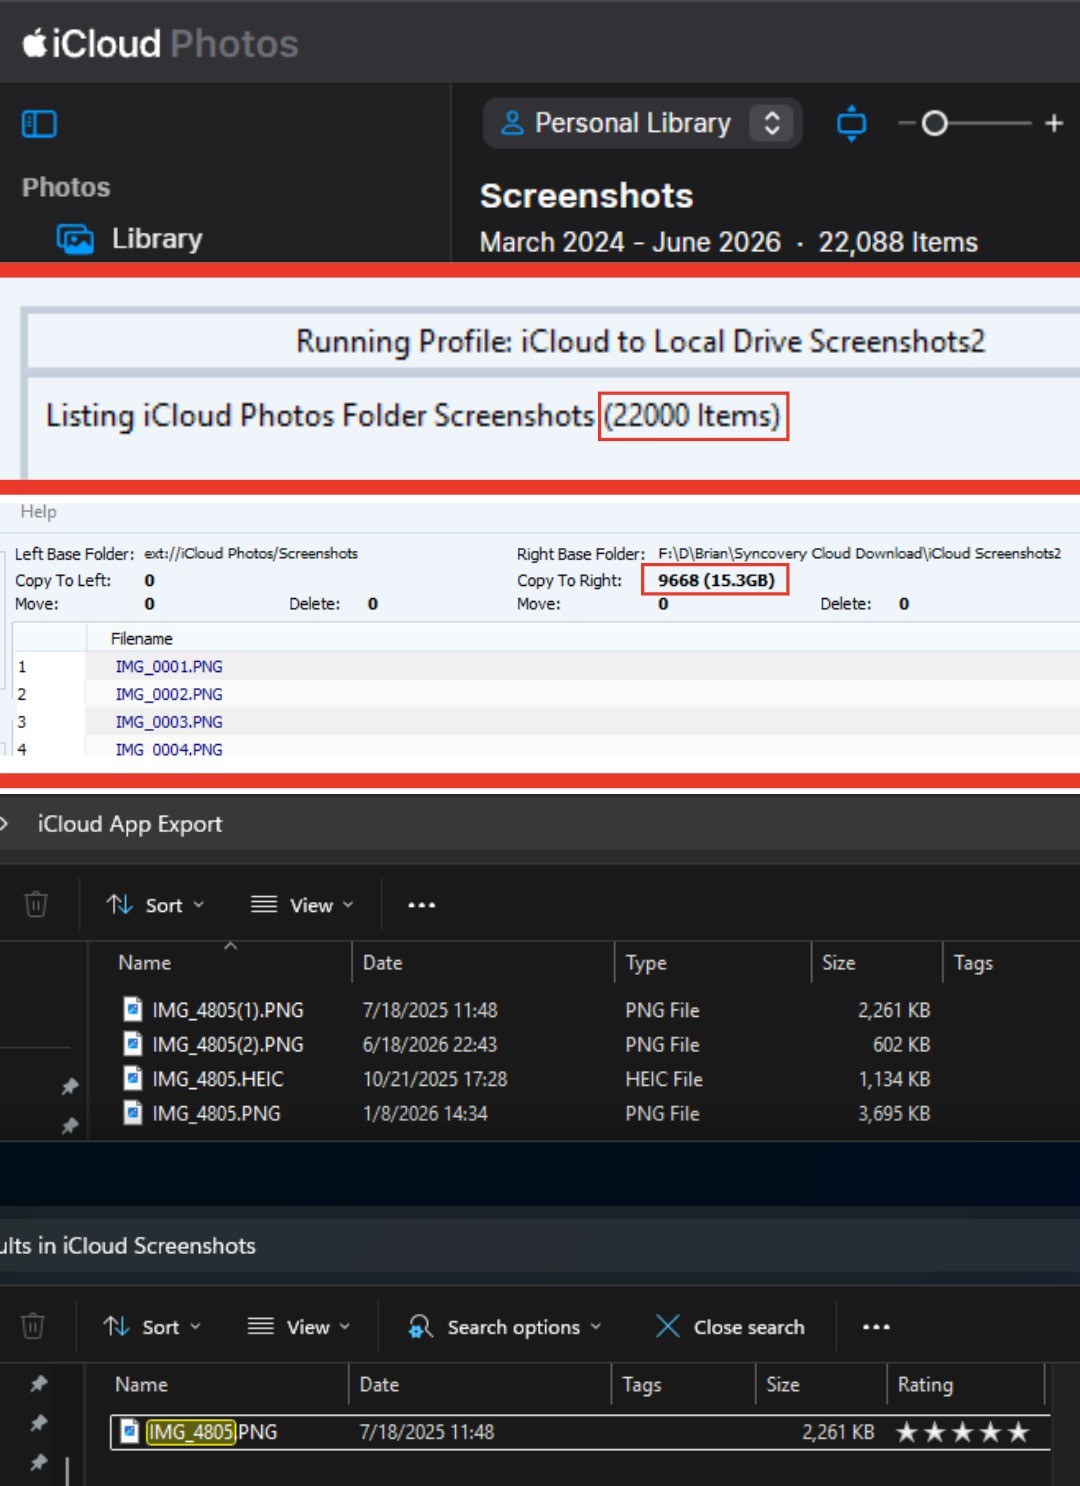This screenshot has height=1486, width=1080.
Task: Click the Copy To Right value 9668 (15.3GB)
Action: point(716,580)
